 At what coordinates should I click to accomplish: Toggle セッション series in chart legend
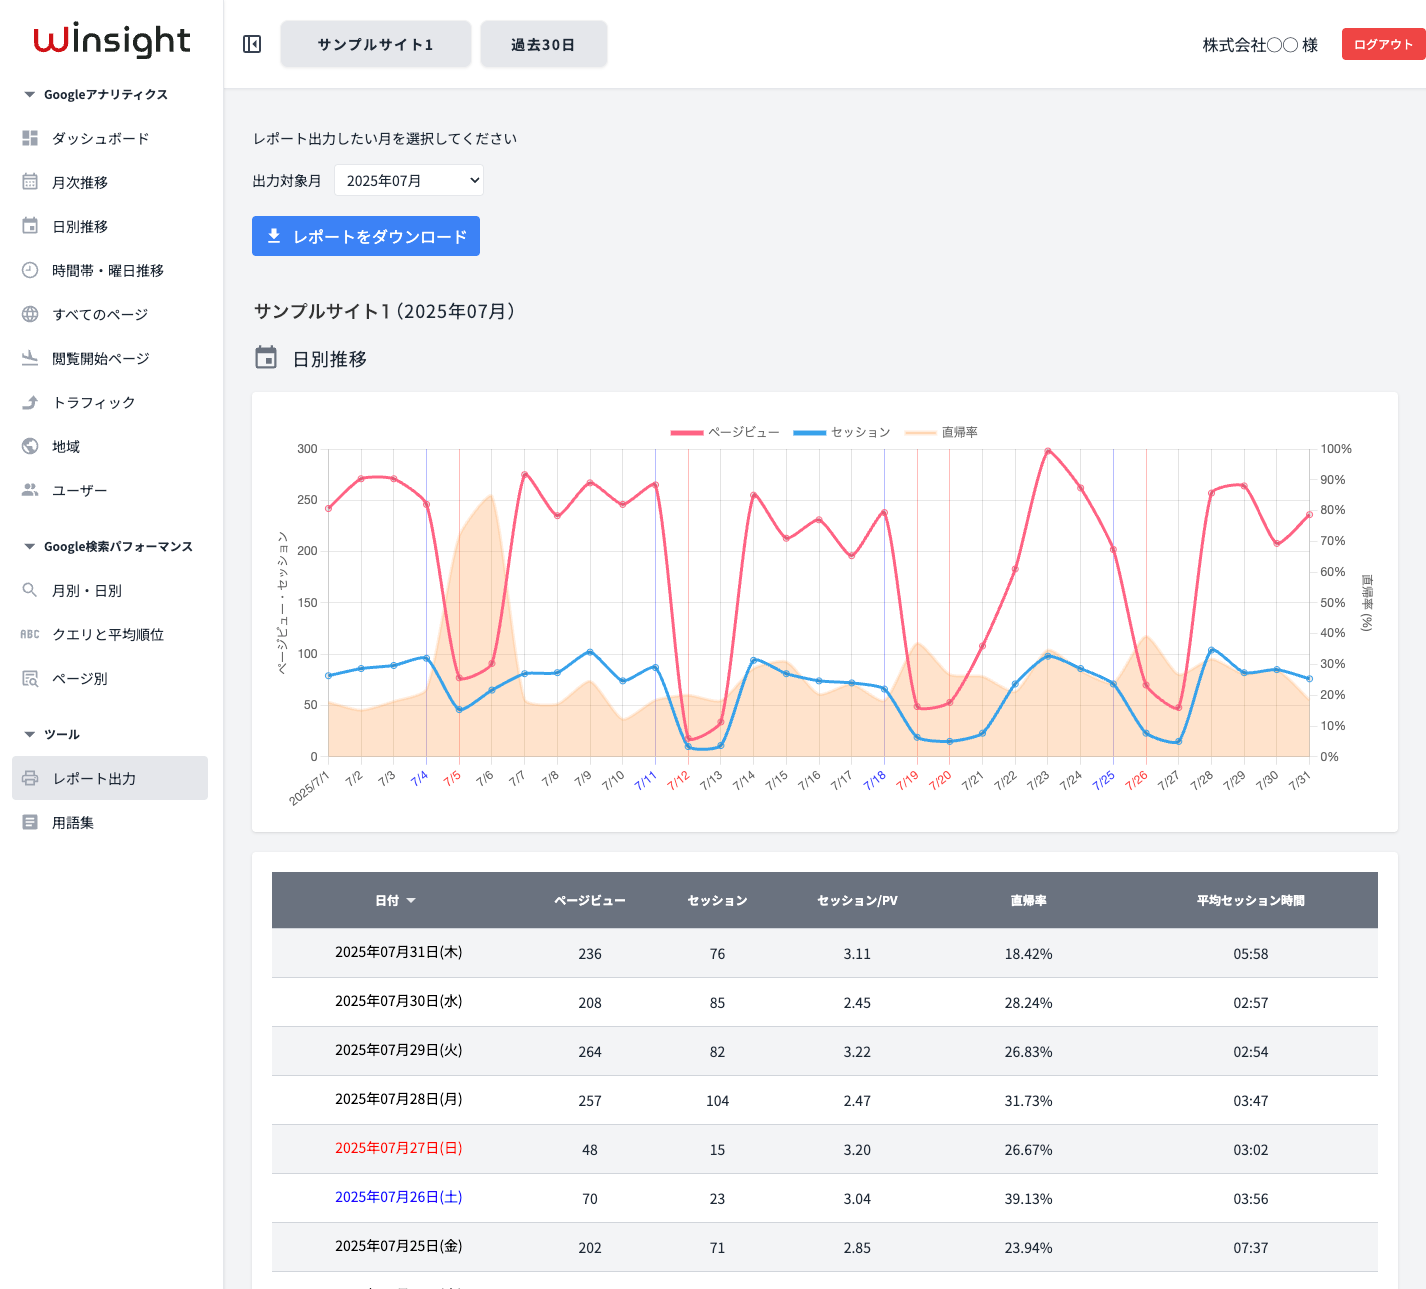842,432
